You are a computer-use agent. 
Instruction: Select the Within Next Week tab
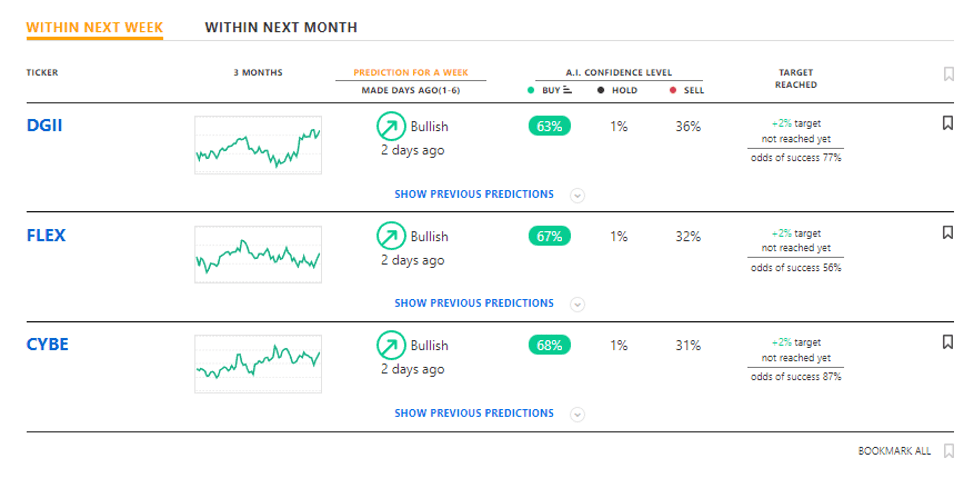coord(95,27)
